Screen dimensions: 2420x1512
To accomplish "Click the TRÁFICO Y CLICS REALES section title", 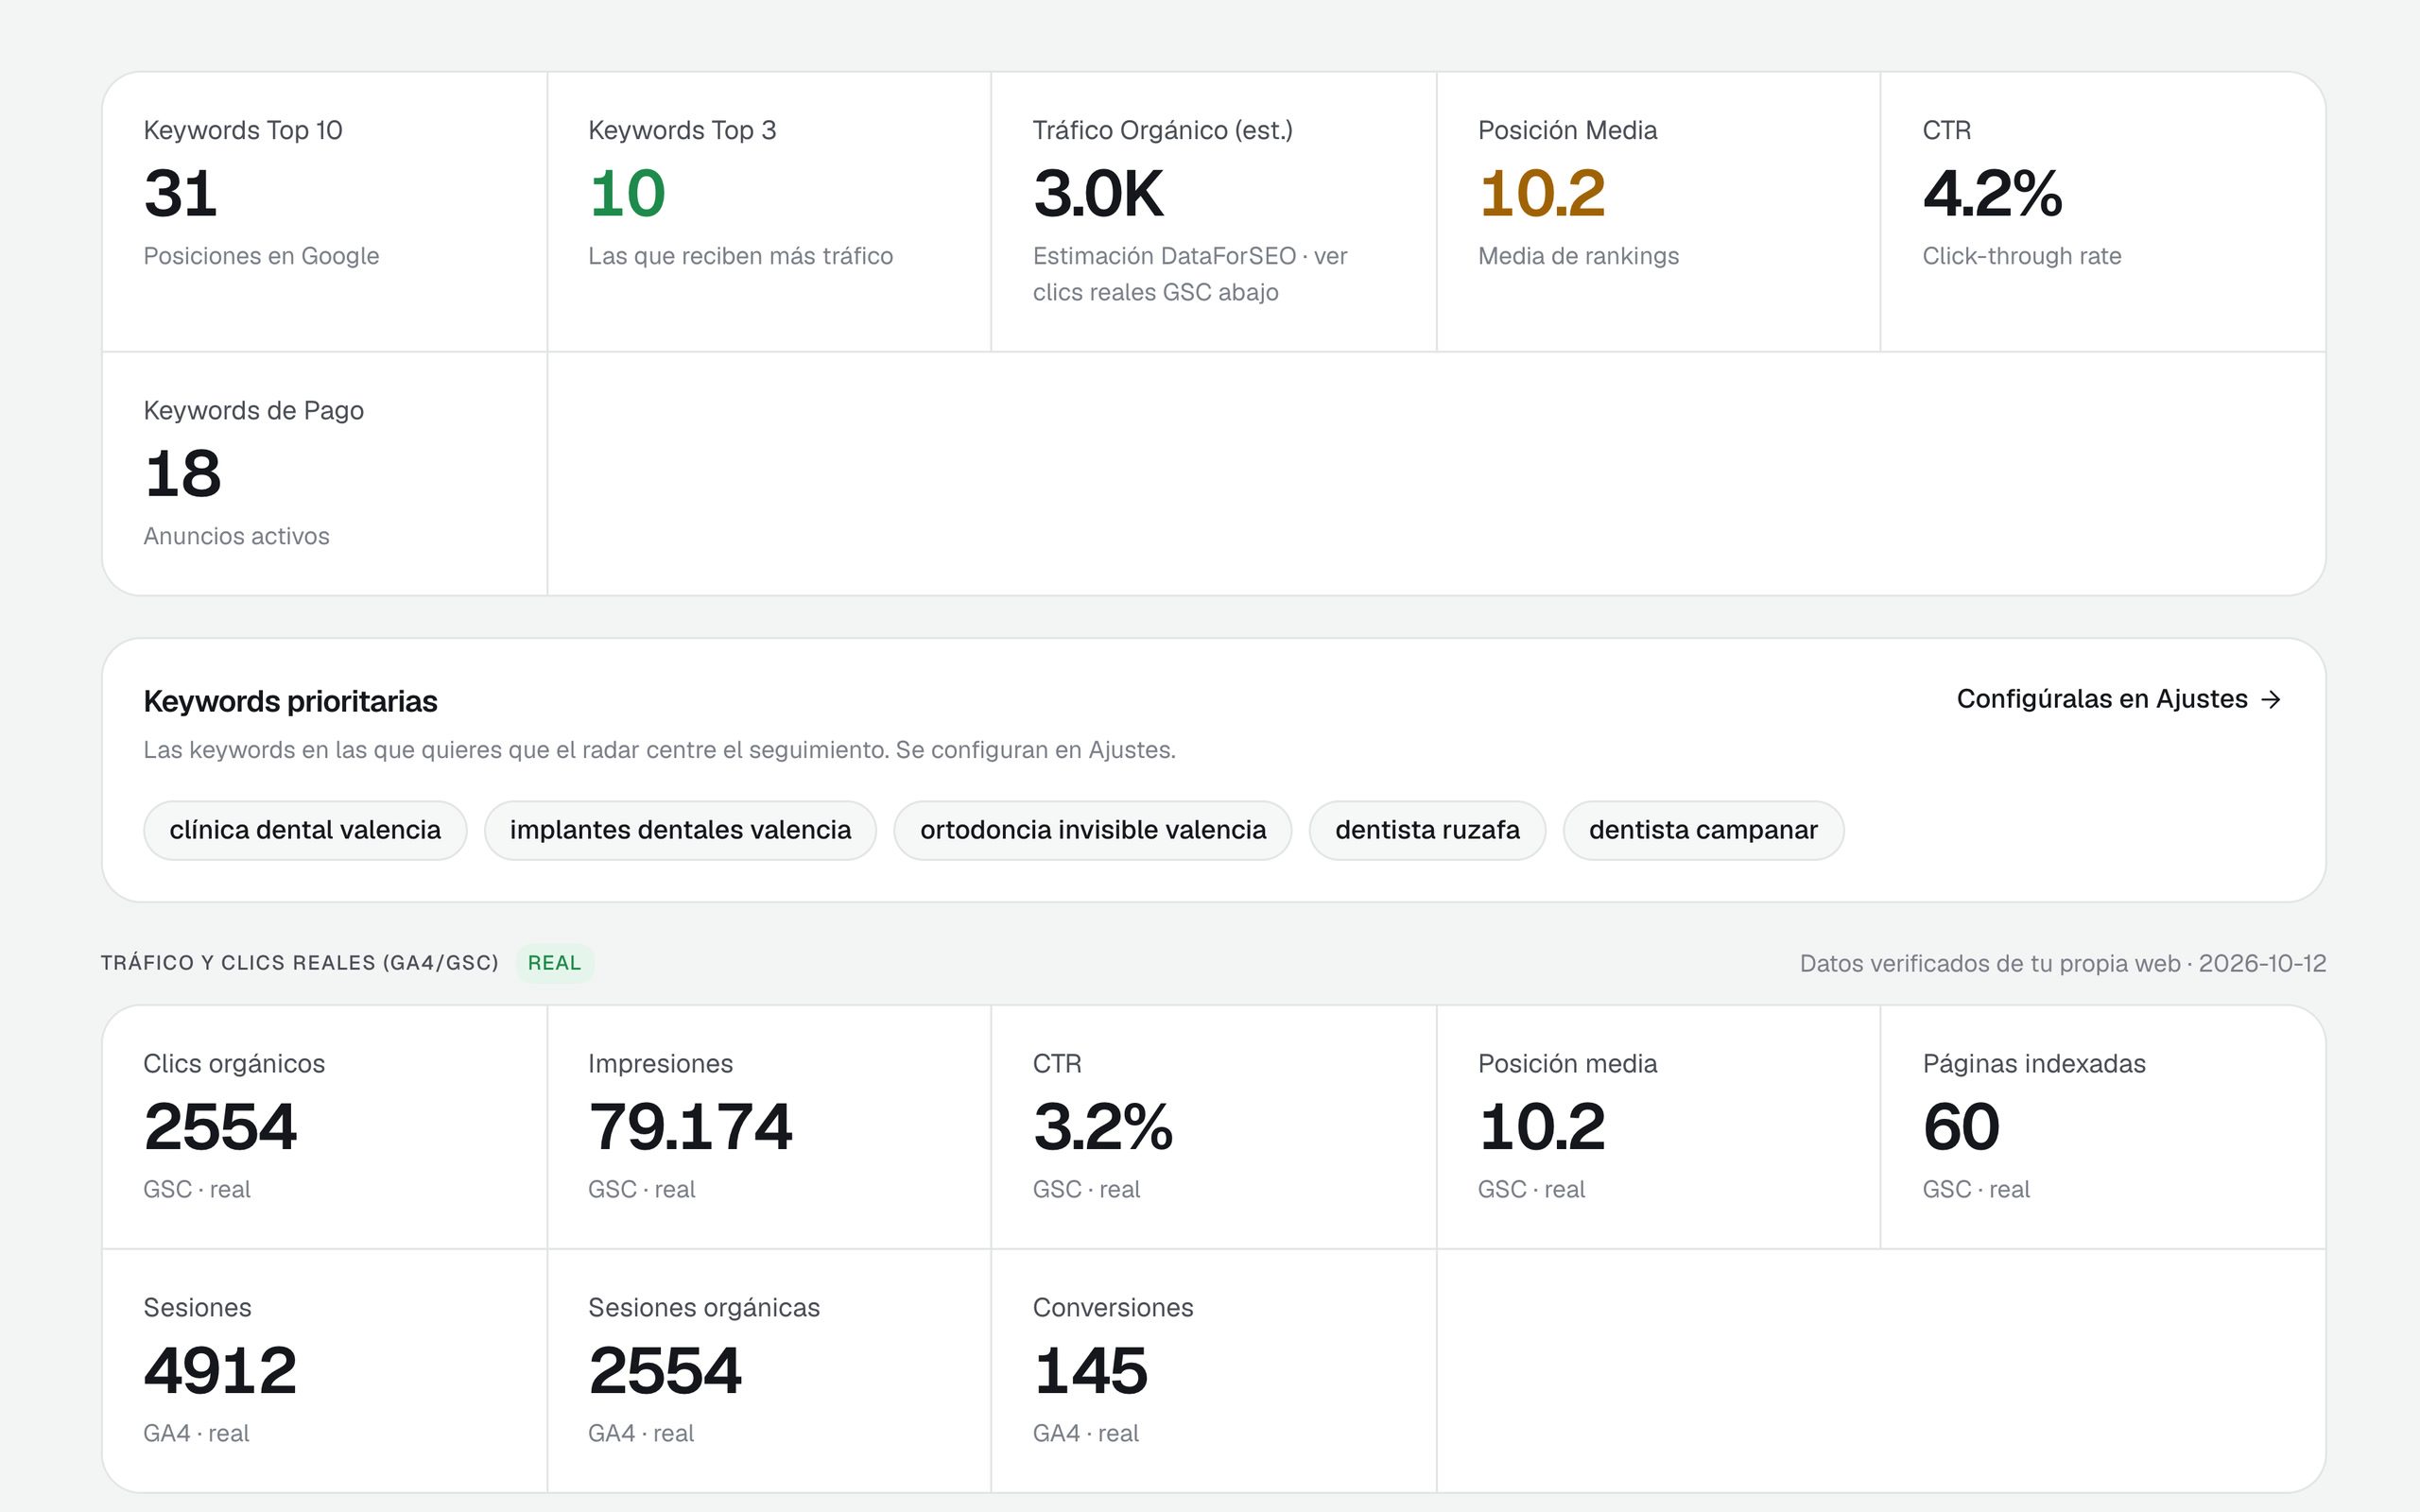I will (x=300, y=963).
